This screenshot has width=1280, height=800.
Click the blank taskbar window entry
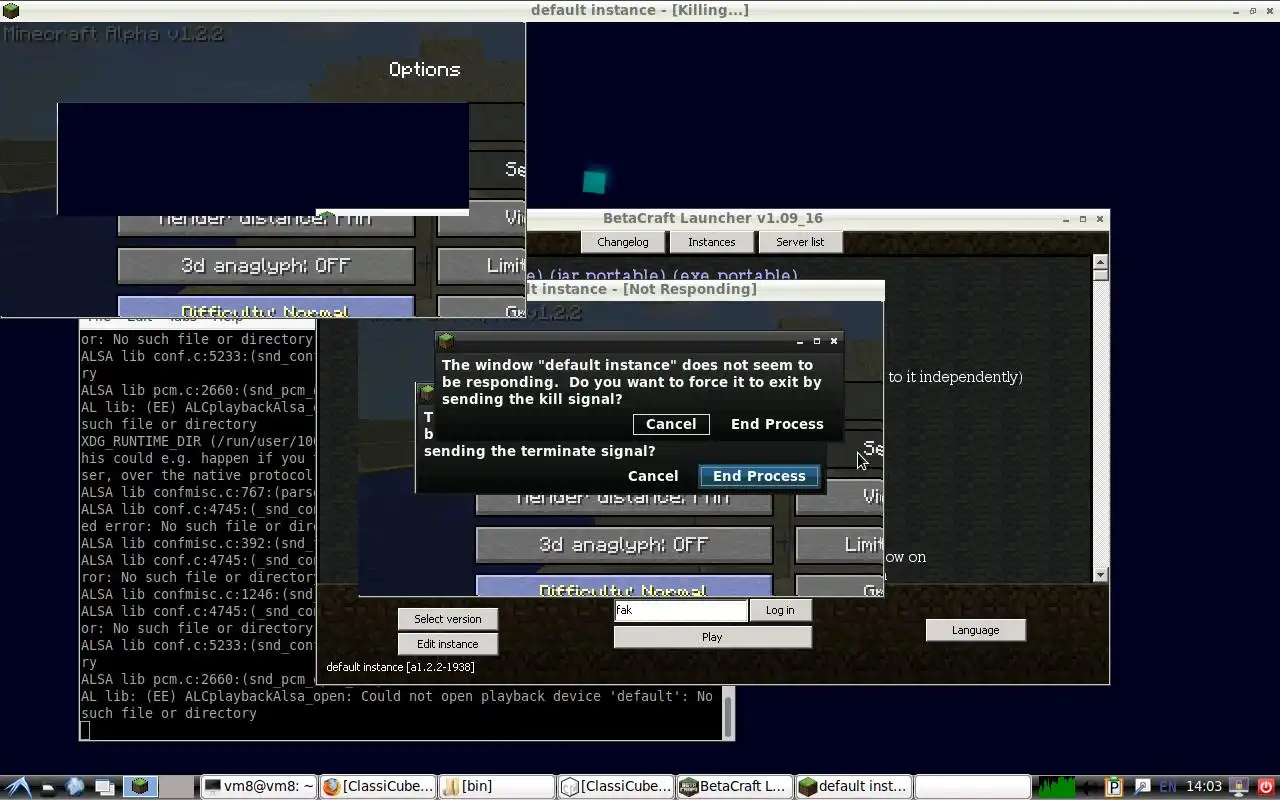click(973, 786)
